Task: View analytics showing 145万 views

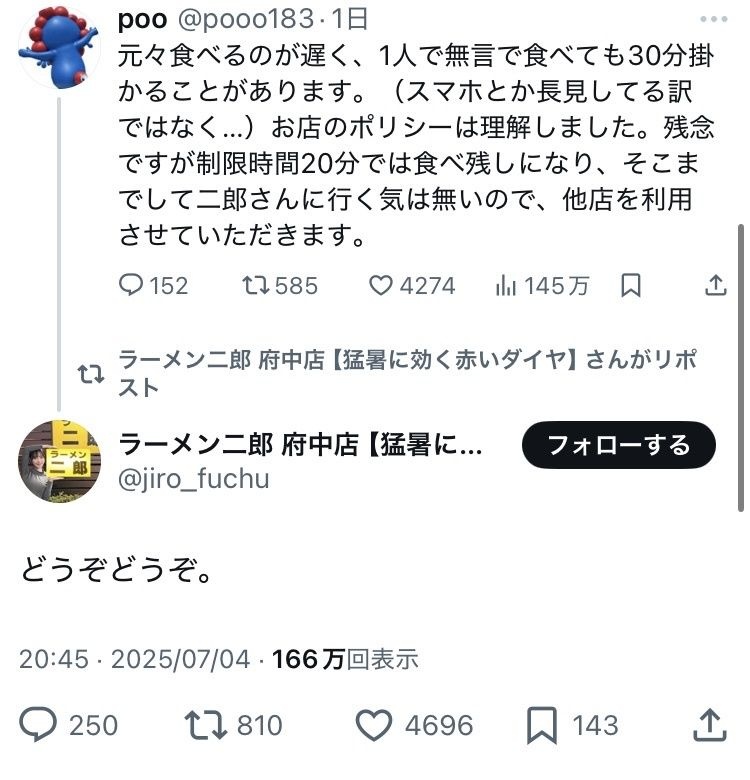Action: tap(506, 286)
